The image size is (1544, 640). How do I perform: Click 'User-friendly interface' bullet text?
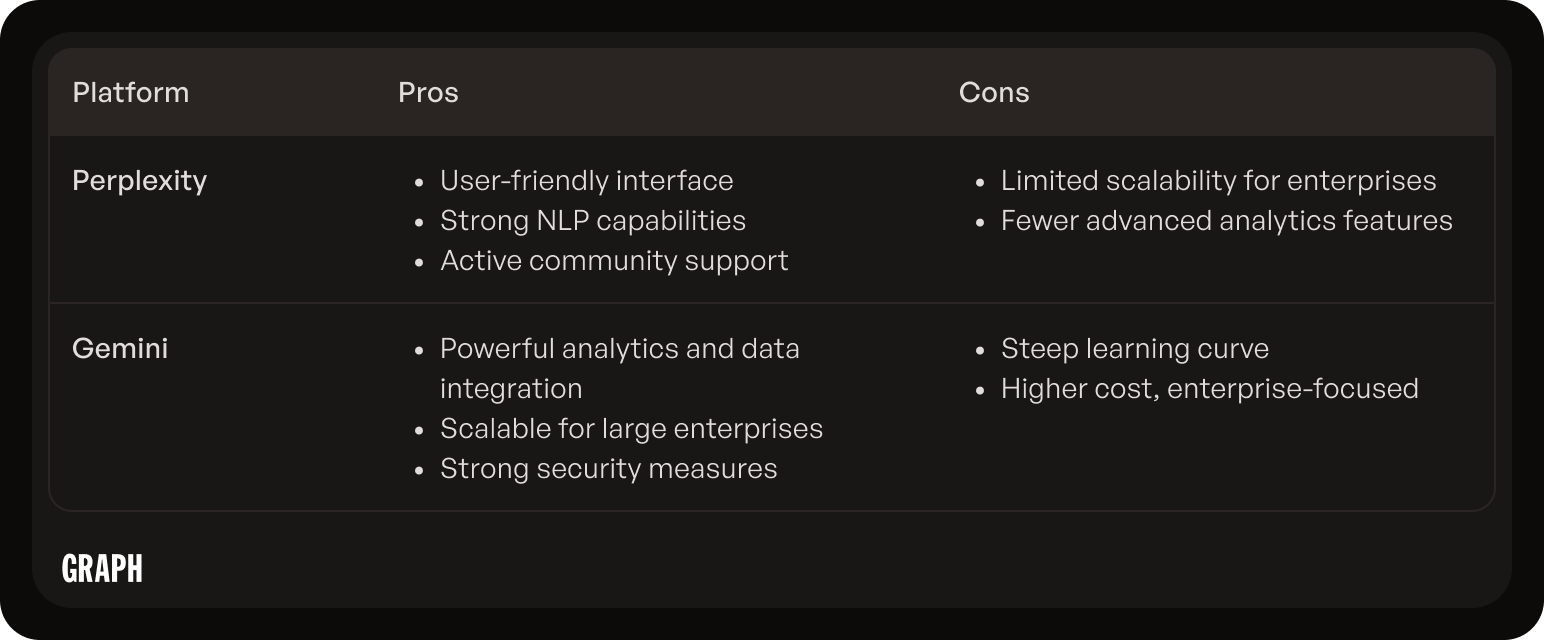click(x=587, y=181)
